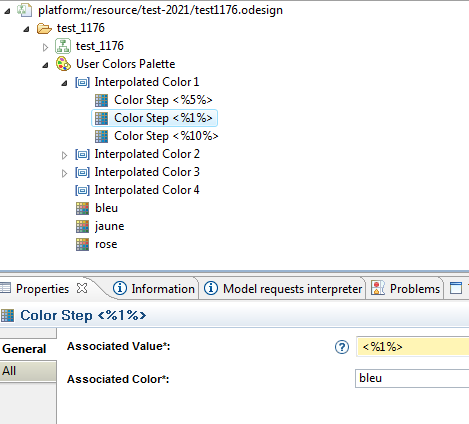
Task: Collapse the User Colors Palette node
Action: 45,65
